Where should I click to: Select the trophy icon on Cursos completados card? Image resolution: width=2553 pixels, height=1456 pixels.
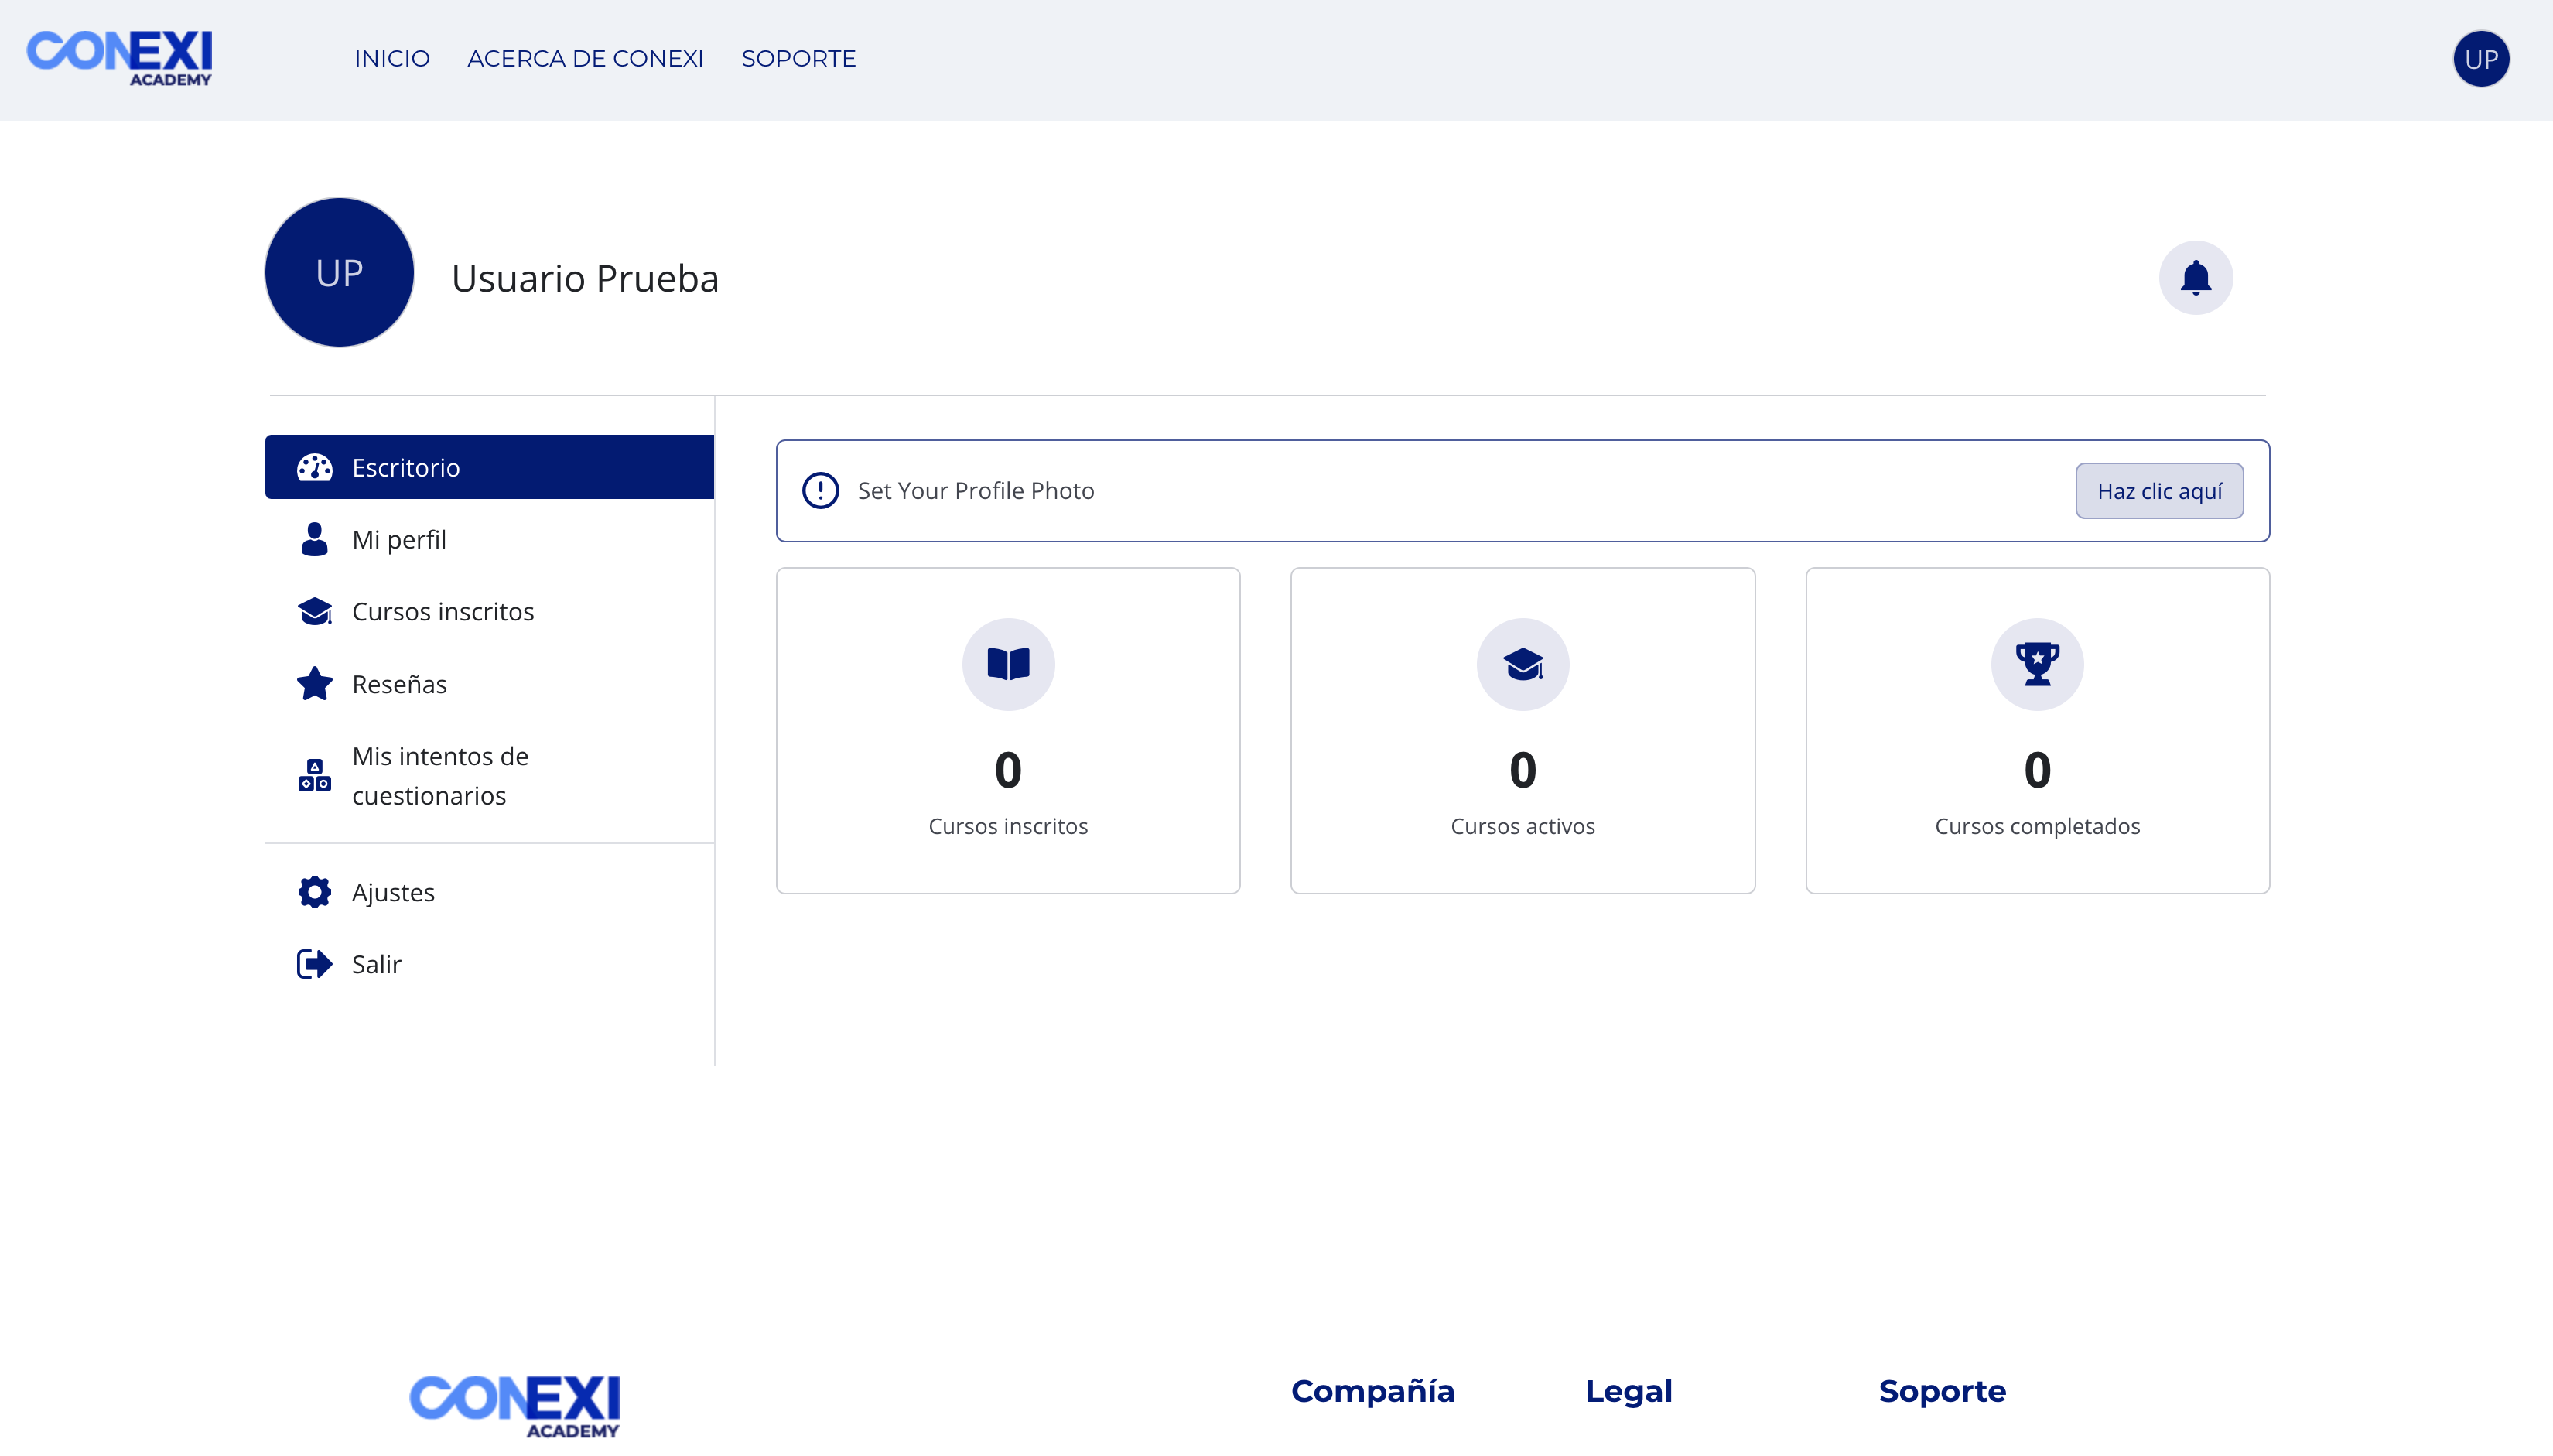point(2037,663)
